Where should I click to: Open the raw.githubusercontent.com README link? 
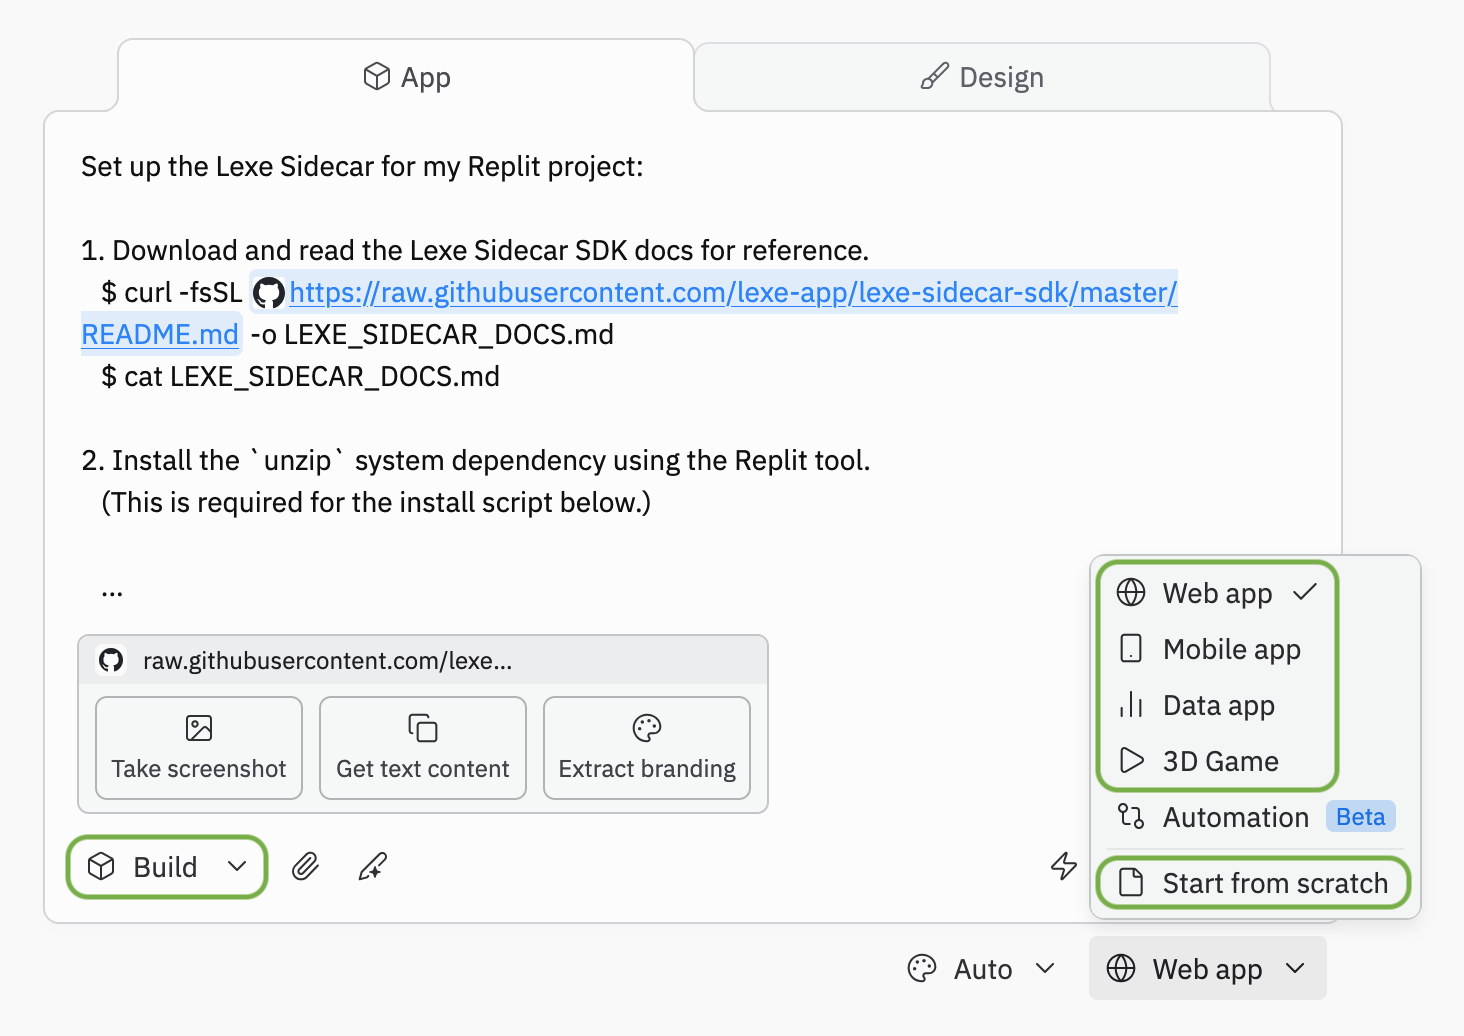coord(732,293)
